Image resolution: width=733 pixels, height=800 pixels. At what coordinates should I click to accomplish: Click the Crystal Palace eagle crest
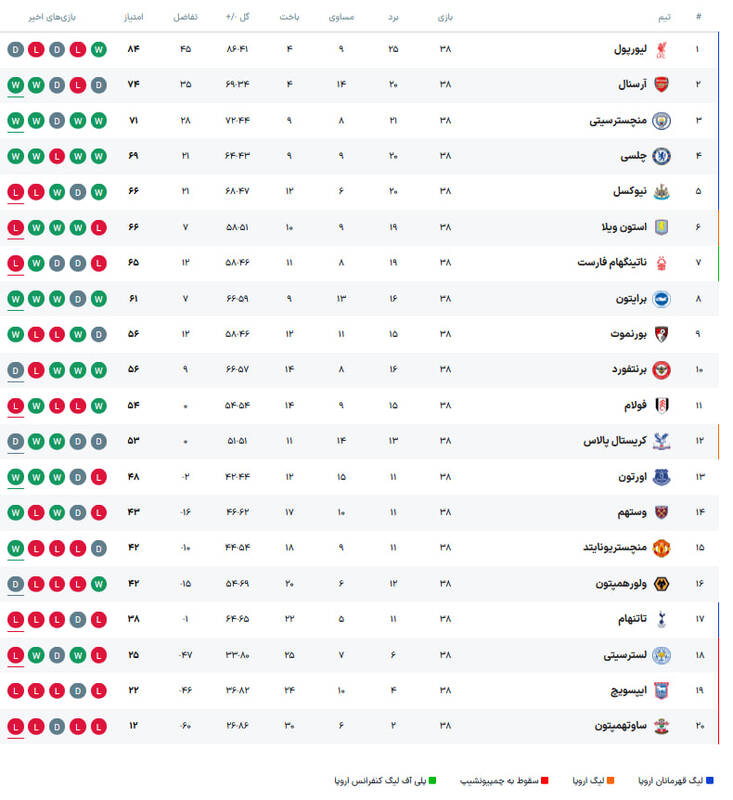click(661, 441)
